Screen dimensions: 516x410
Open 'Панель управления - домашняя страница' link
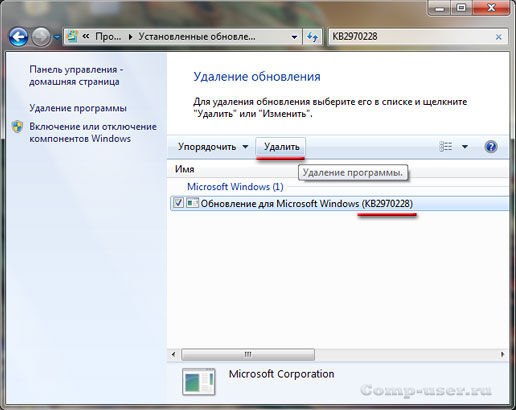click(x=76, y=76)
